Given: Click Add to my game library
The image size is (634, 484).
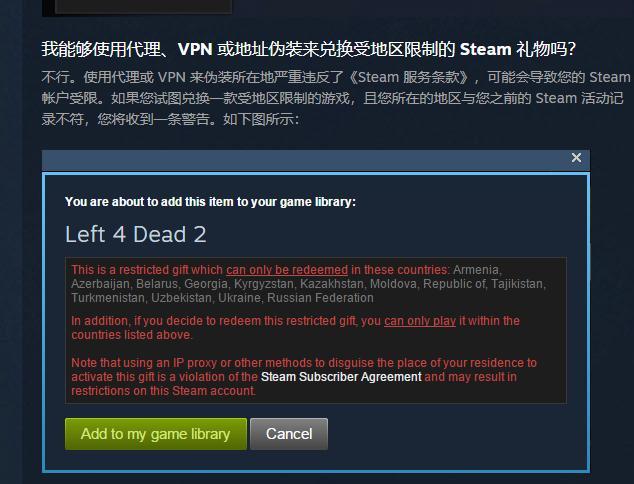Looking at the screenshot, I should point(156,434).
